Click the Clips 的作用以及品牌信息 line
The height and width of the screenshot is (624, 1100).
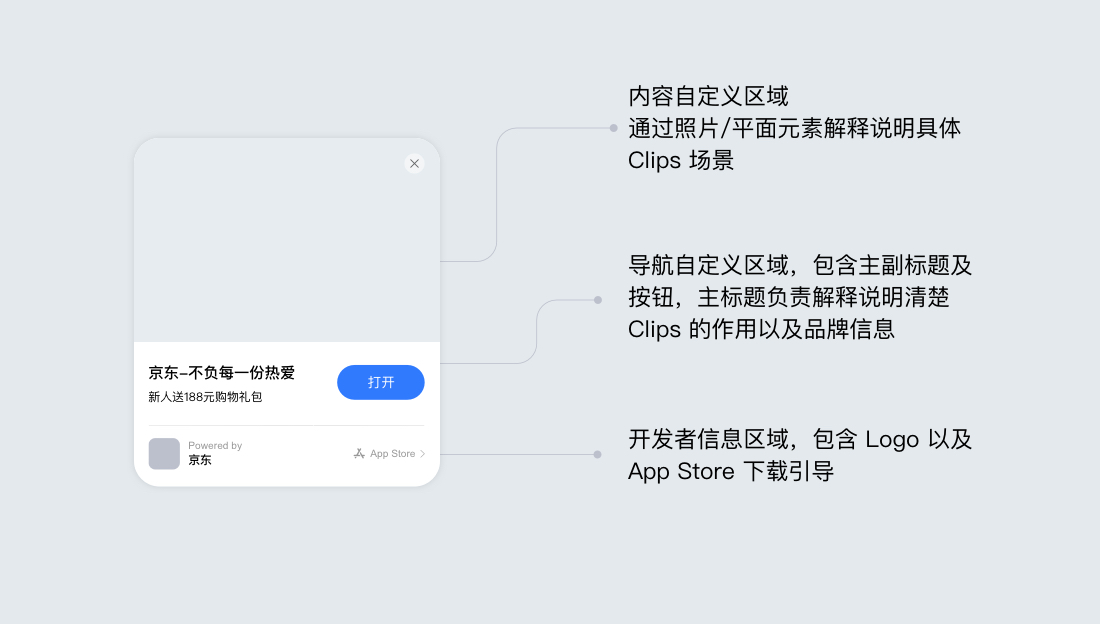(761, 329)
